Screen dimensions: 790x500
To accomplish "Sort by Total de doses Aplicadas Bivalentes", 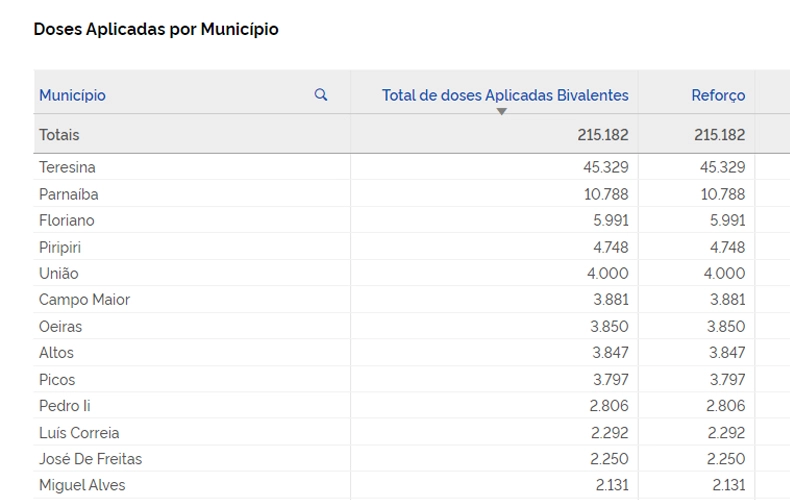I will [505, 95].
